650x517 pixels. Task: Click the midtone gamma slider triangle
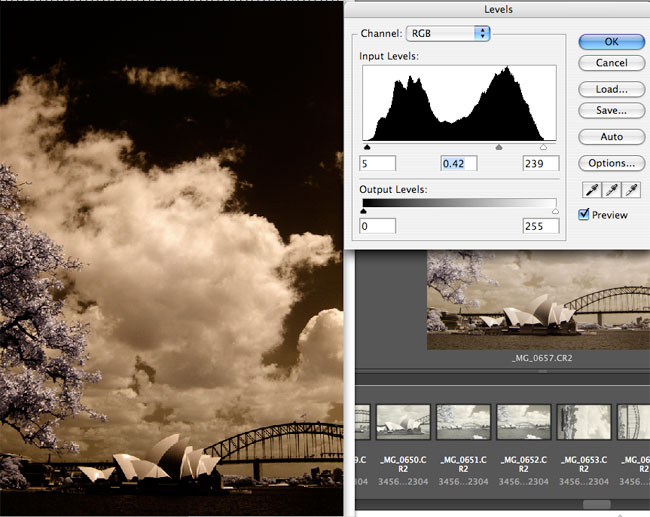pos(499,147)
